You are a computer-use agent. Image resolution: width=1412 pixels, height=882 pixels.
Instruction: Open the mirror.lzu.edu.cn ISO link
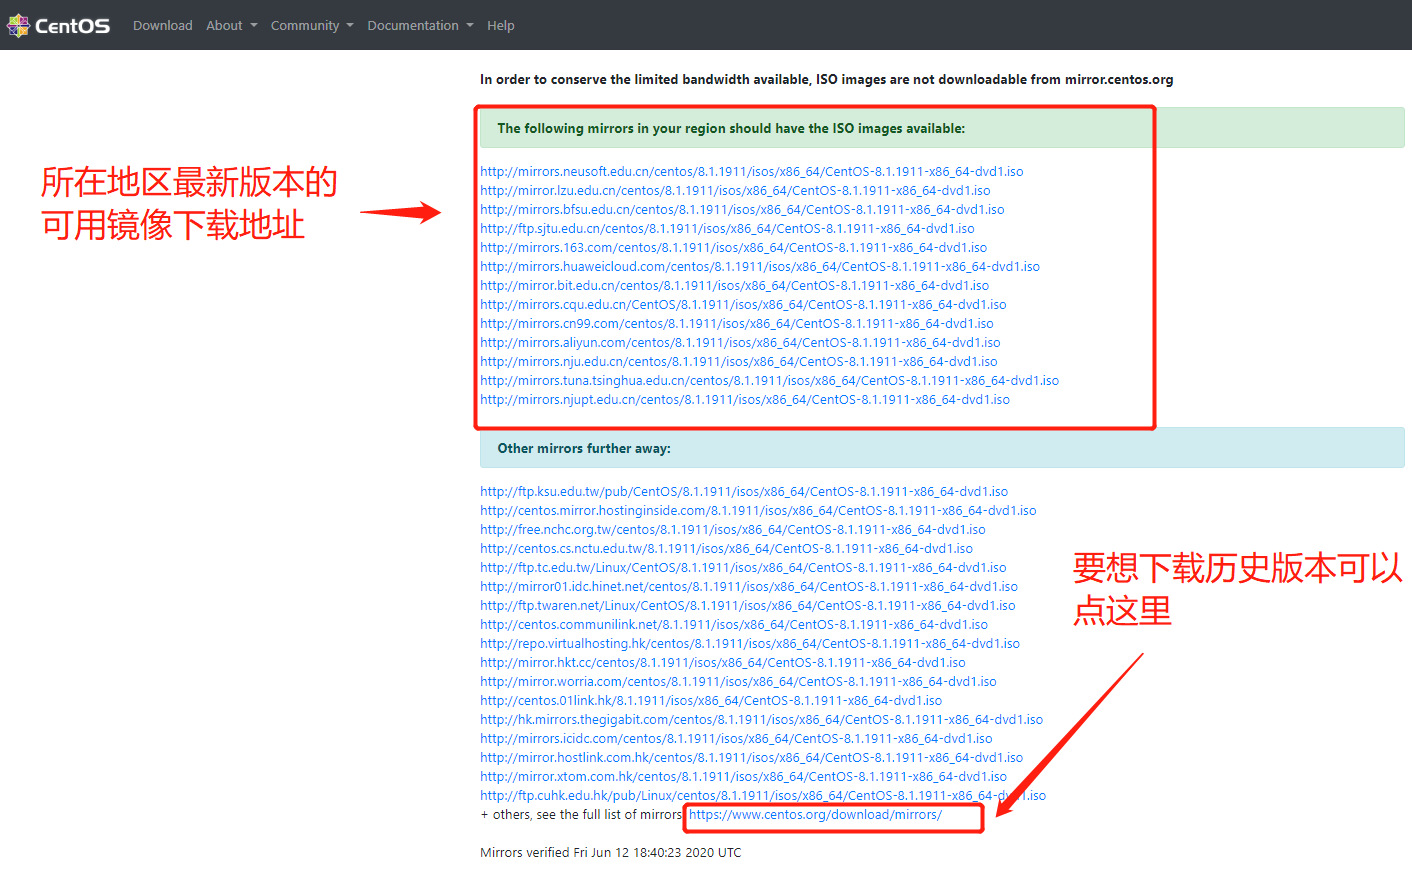coord(735,191)
